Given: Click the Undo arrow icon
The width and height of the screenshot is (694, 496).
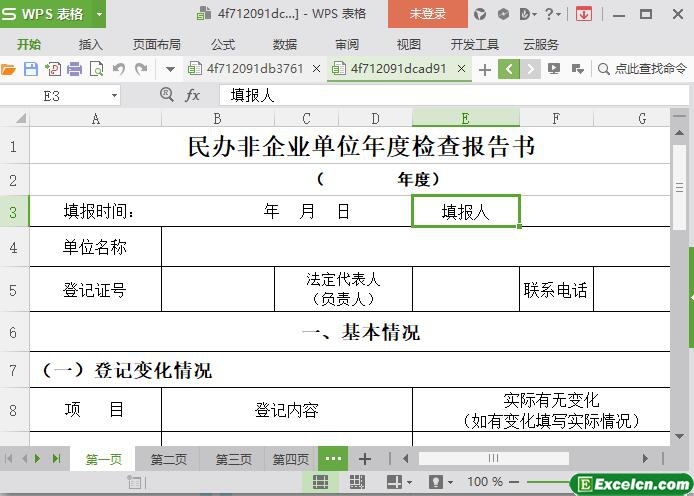Looking at the screenshot, I should point(119,69).
